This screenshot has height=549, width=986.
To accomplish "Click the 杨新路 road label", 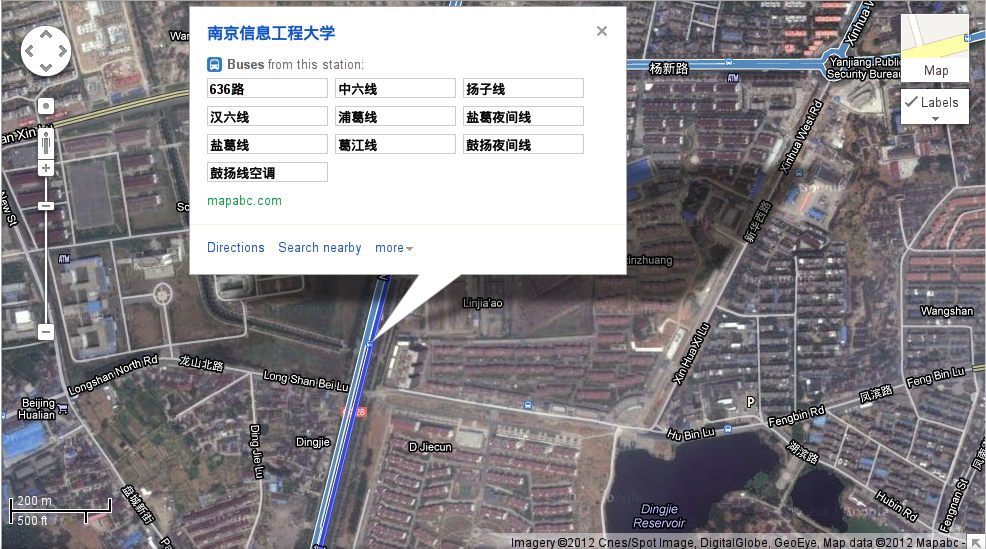I will pos(669,69).
